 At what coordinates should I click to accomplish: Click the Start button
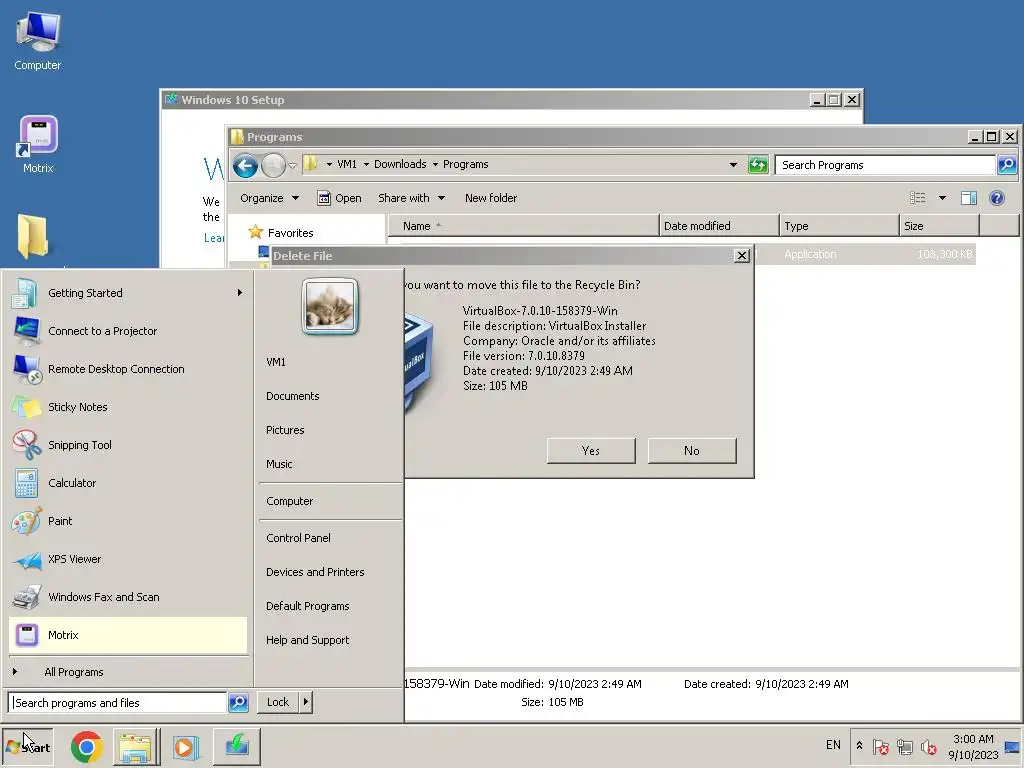28,747
